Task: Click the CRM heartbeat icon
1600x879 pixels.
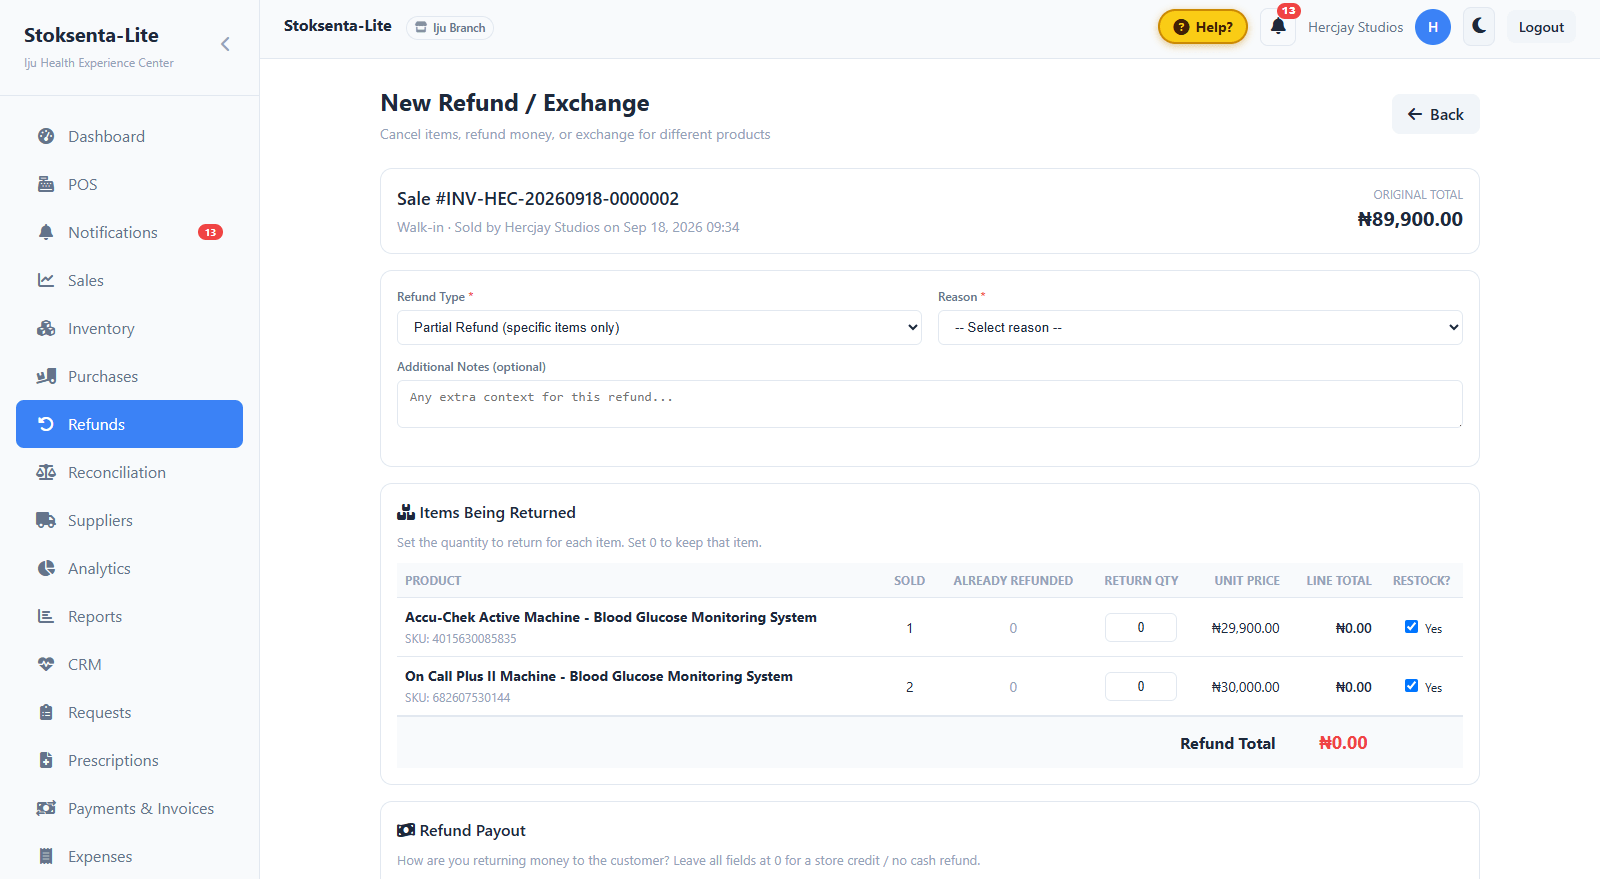Action: [46, 664]
